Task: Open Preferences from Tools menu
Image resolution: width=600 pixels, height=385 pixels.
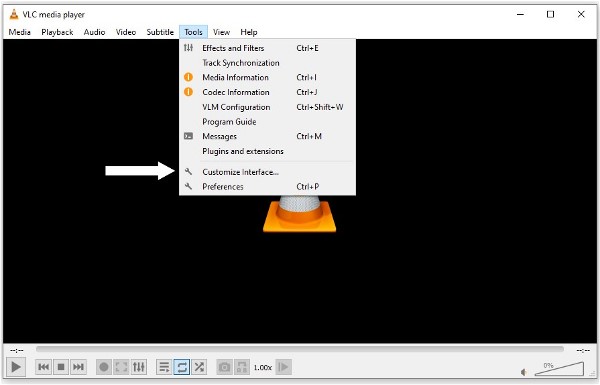Action: tap(267, 187)
